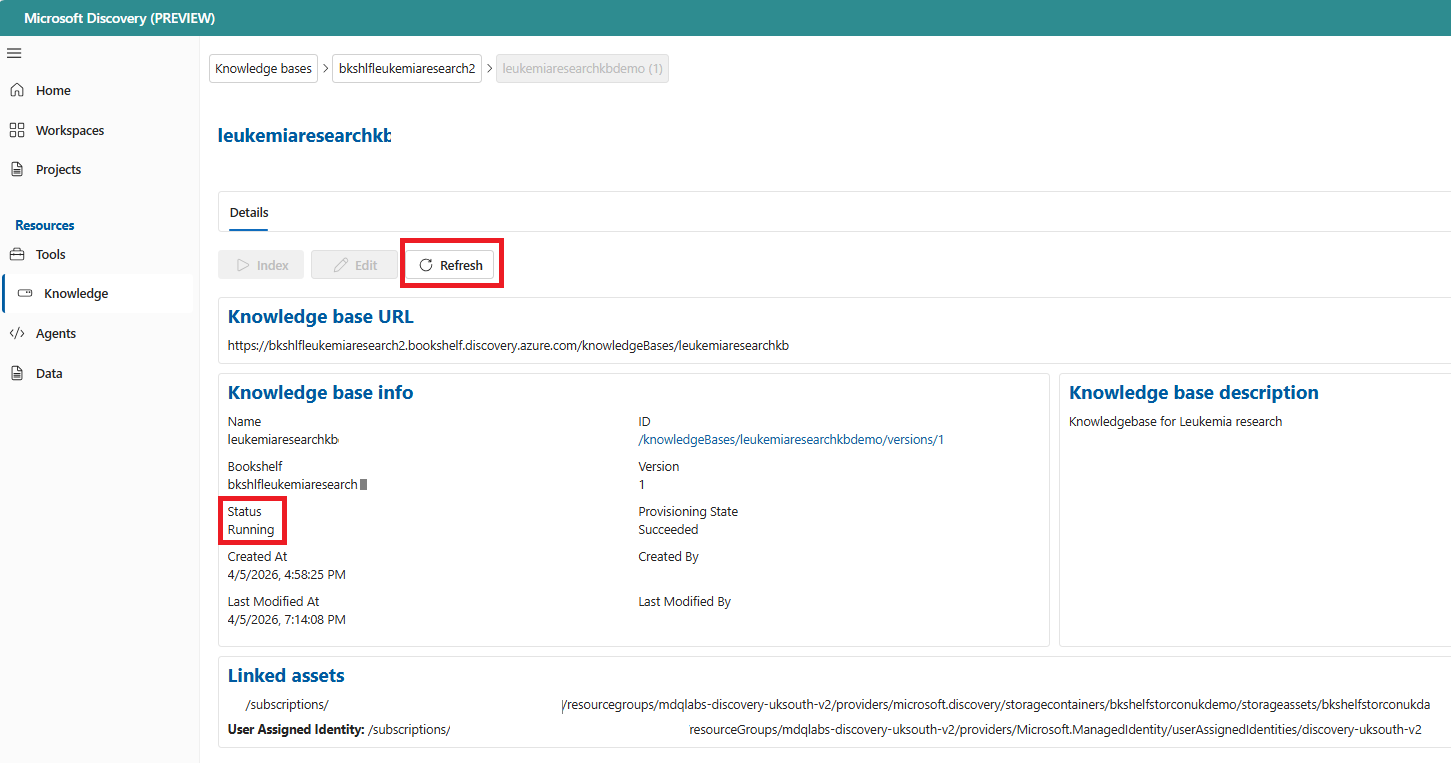Click the Resources section header
Image resolution: width=1451 pixels, height=763 pixels.
pos(45,225)
